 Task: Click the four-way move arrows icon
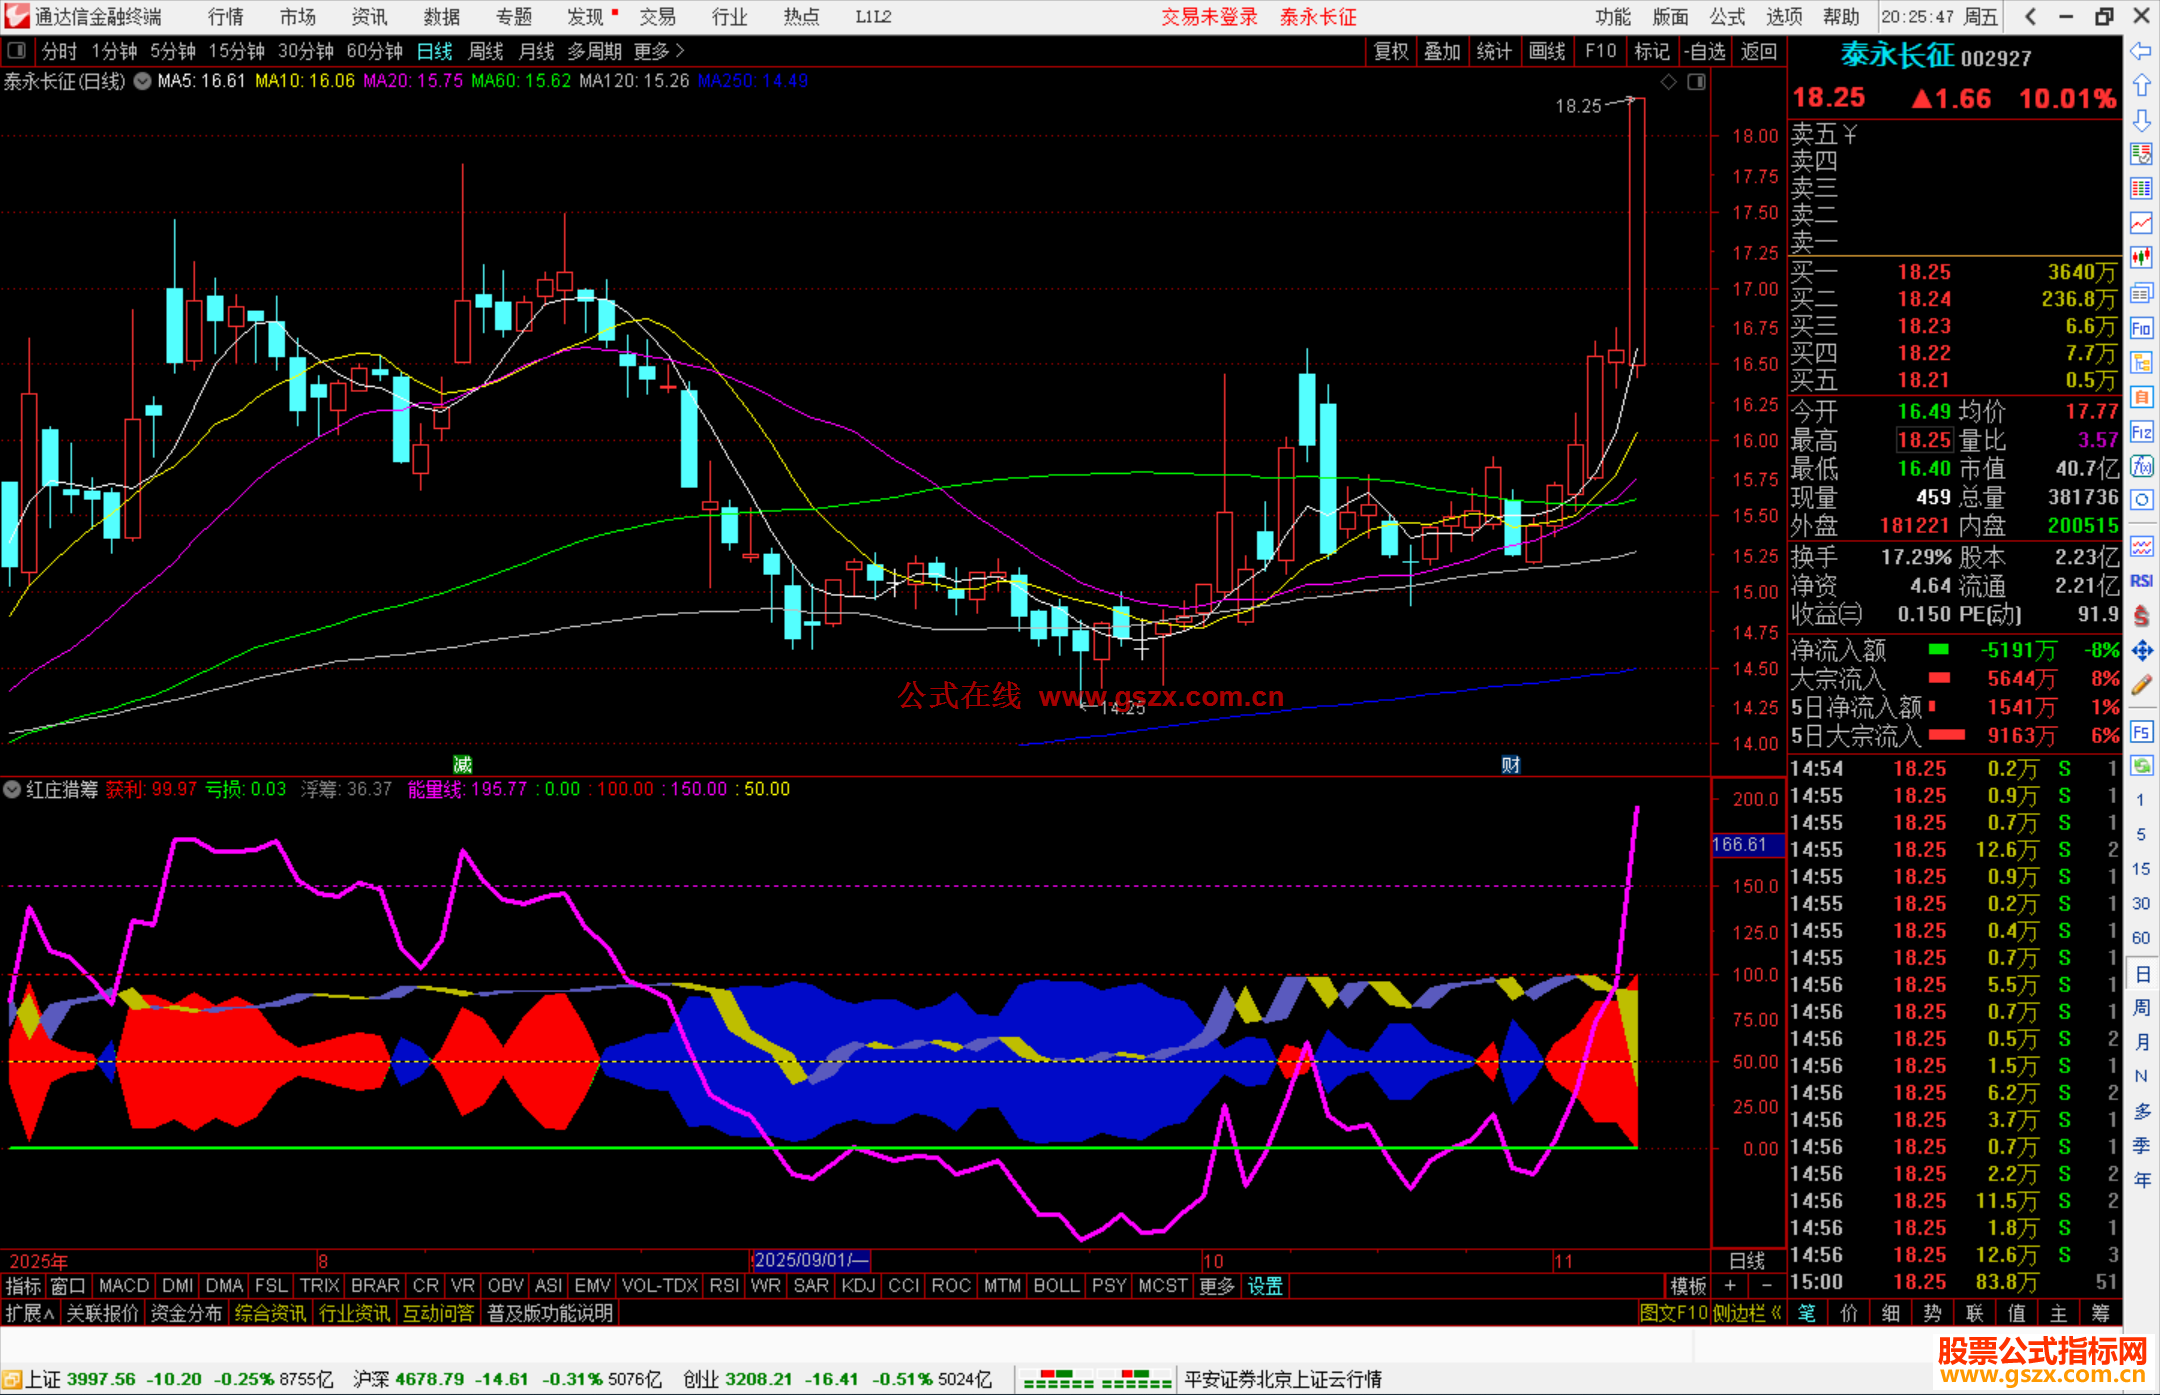[2141, 651]
